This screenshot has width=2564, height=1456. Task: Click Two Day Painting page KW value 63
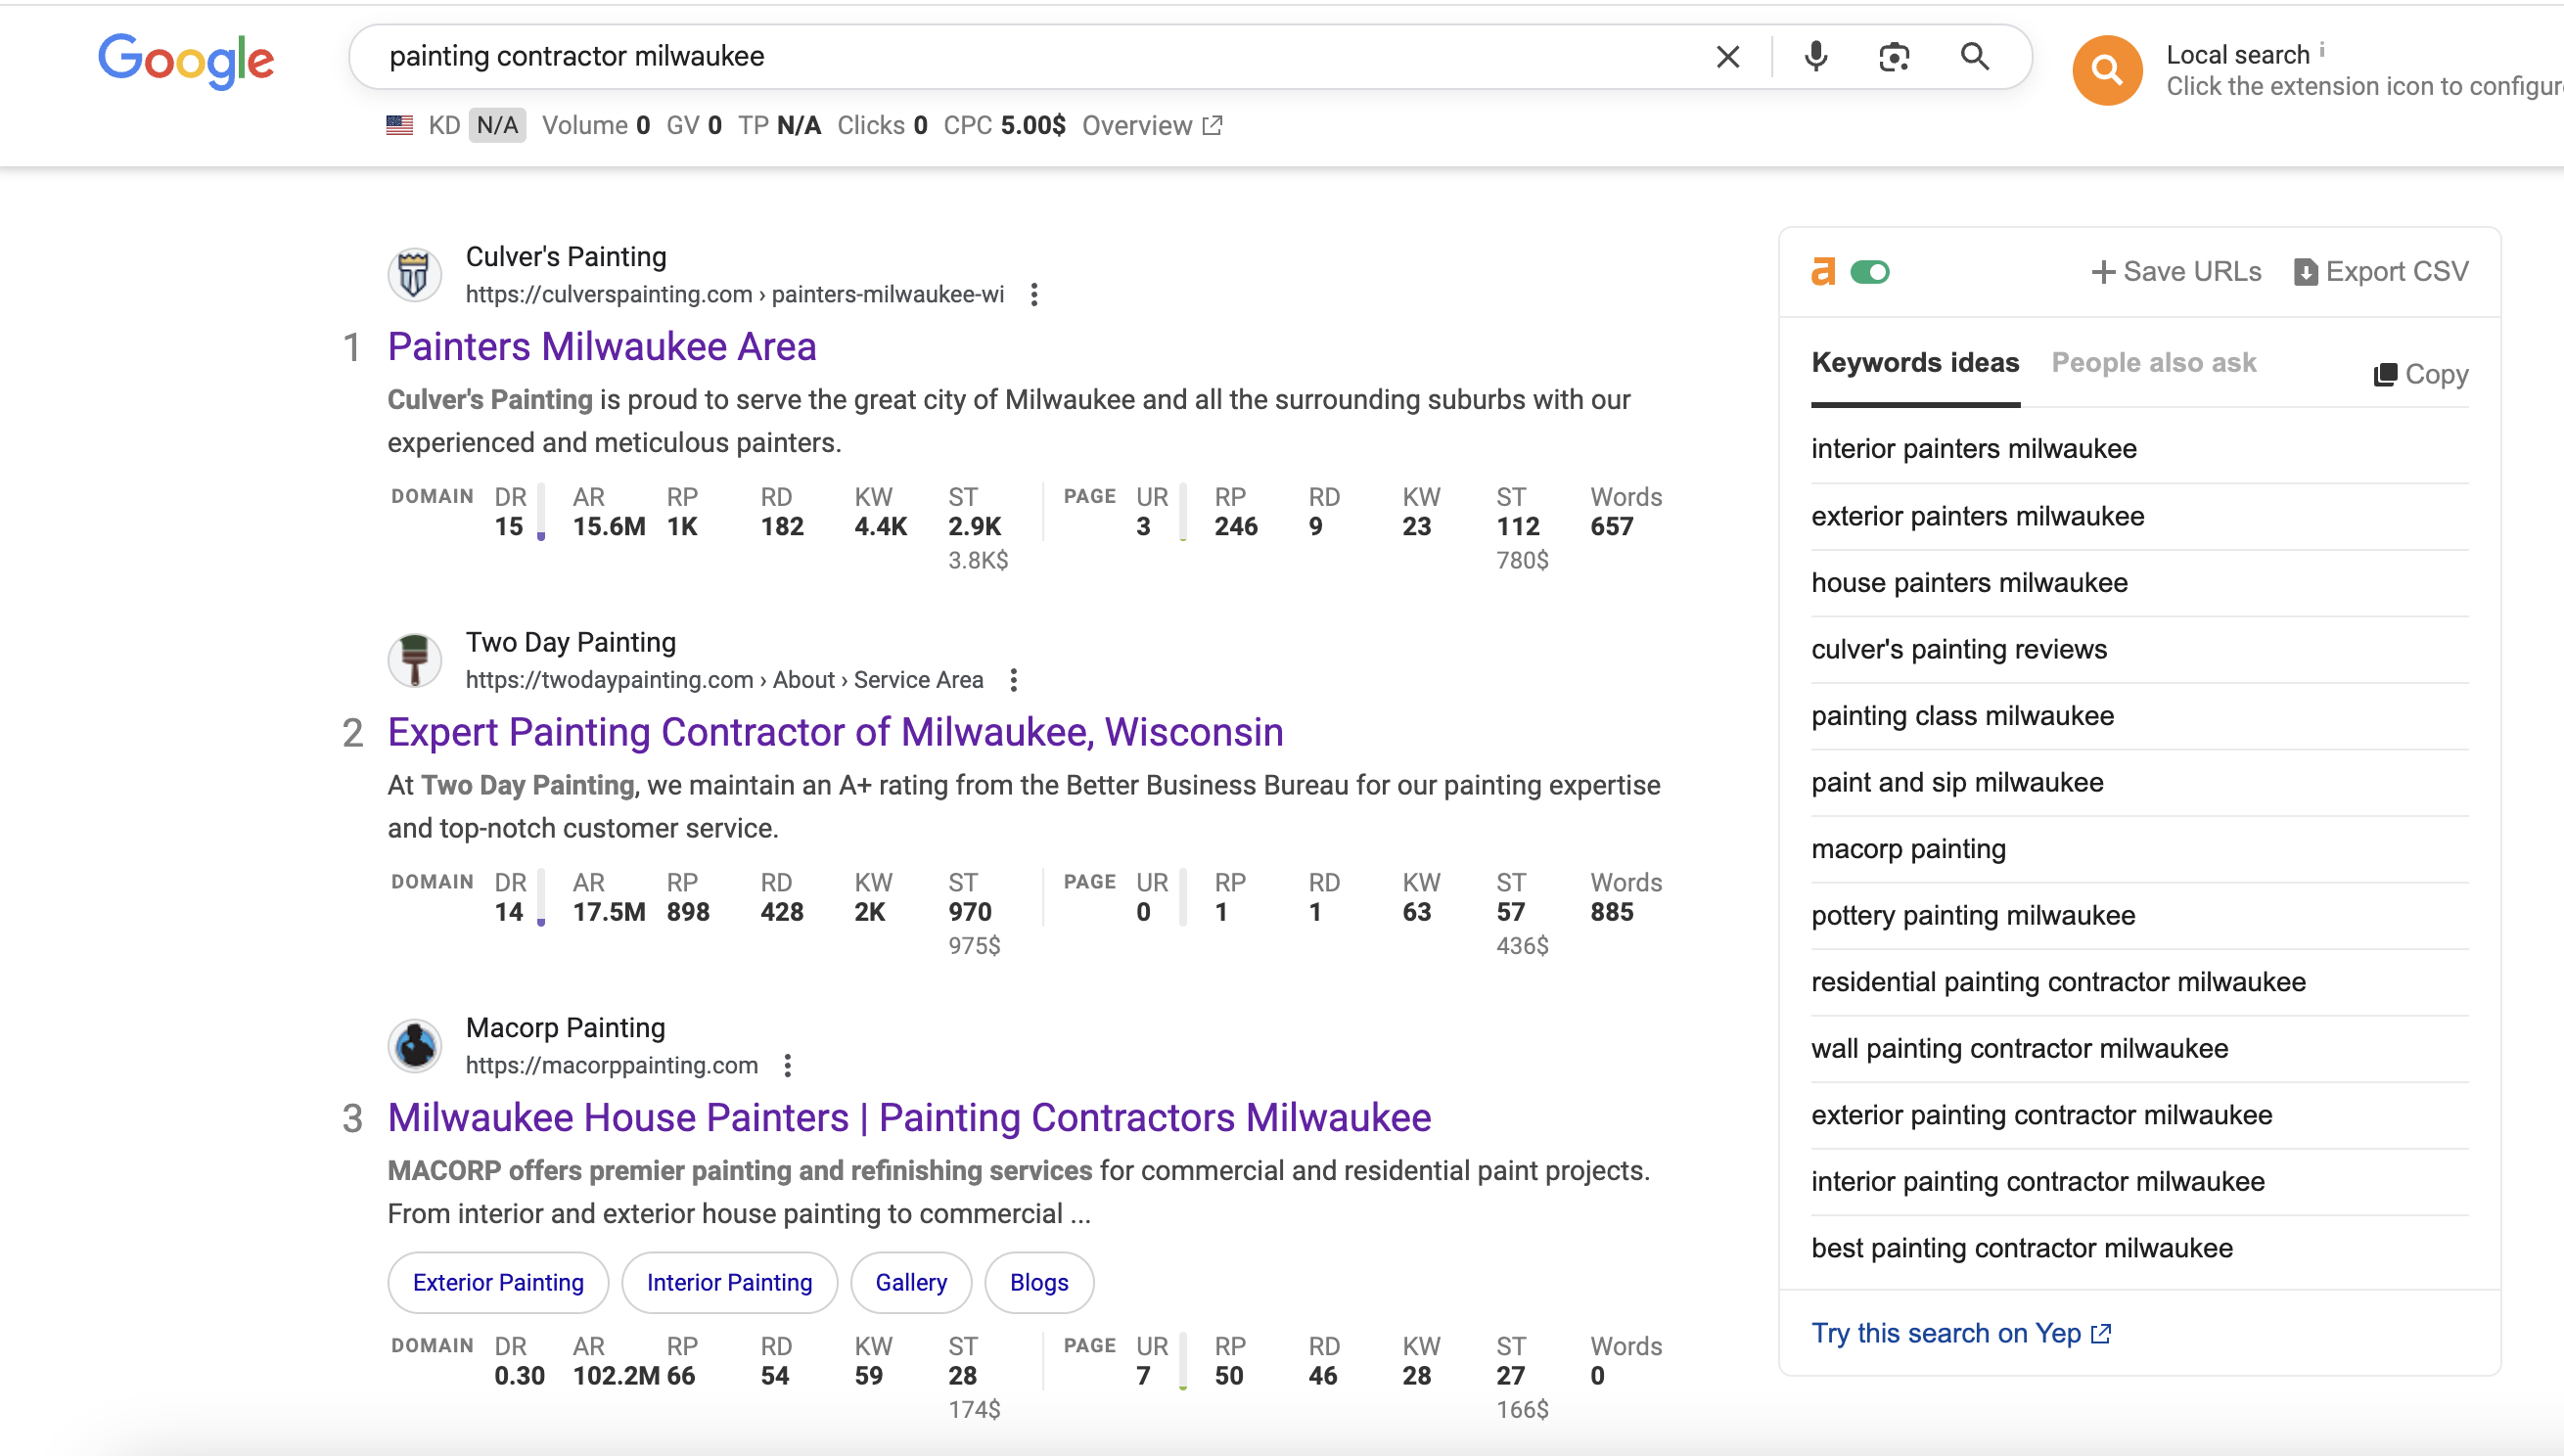click(x=1417, y=912)
